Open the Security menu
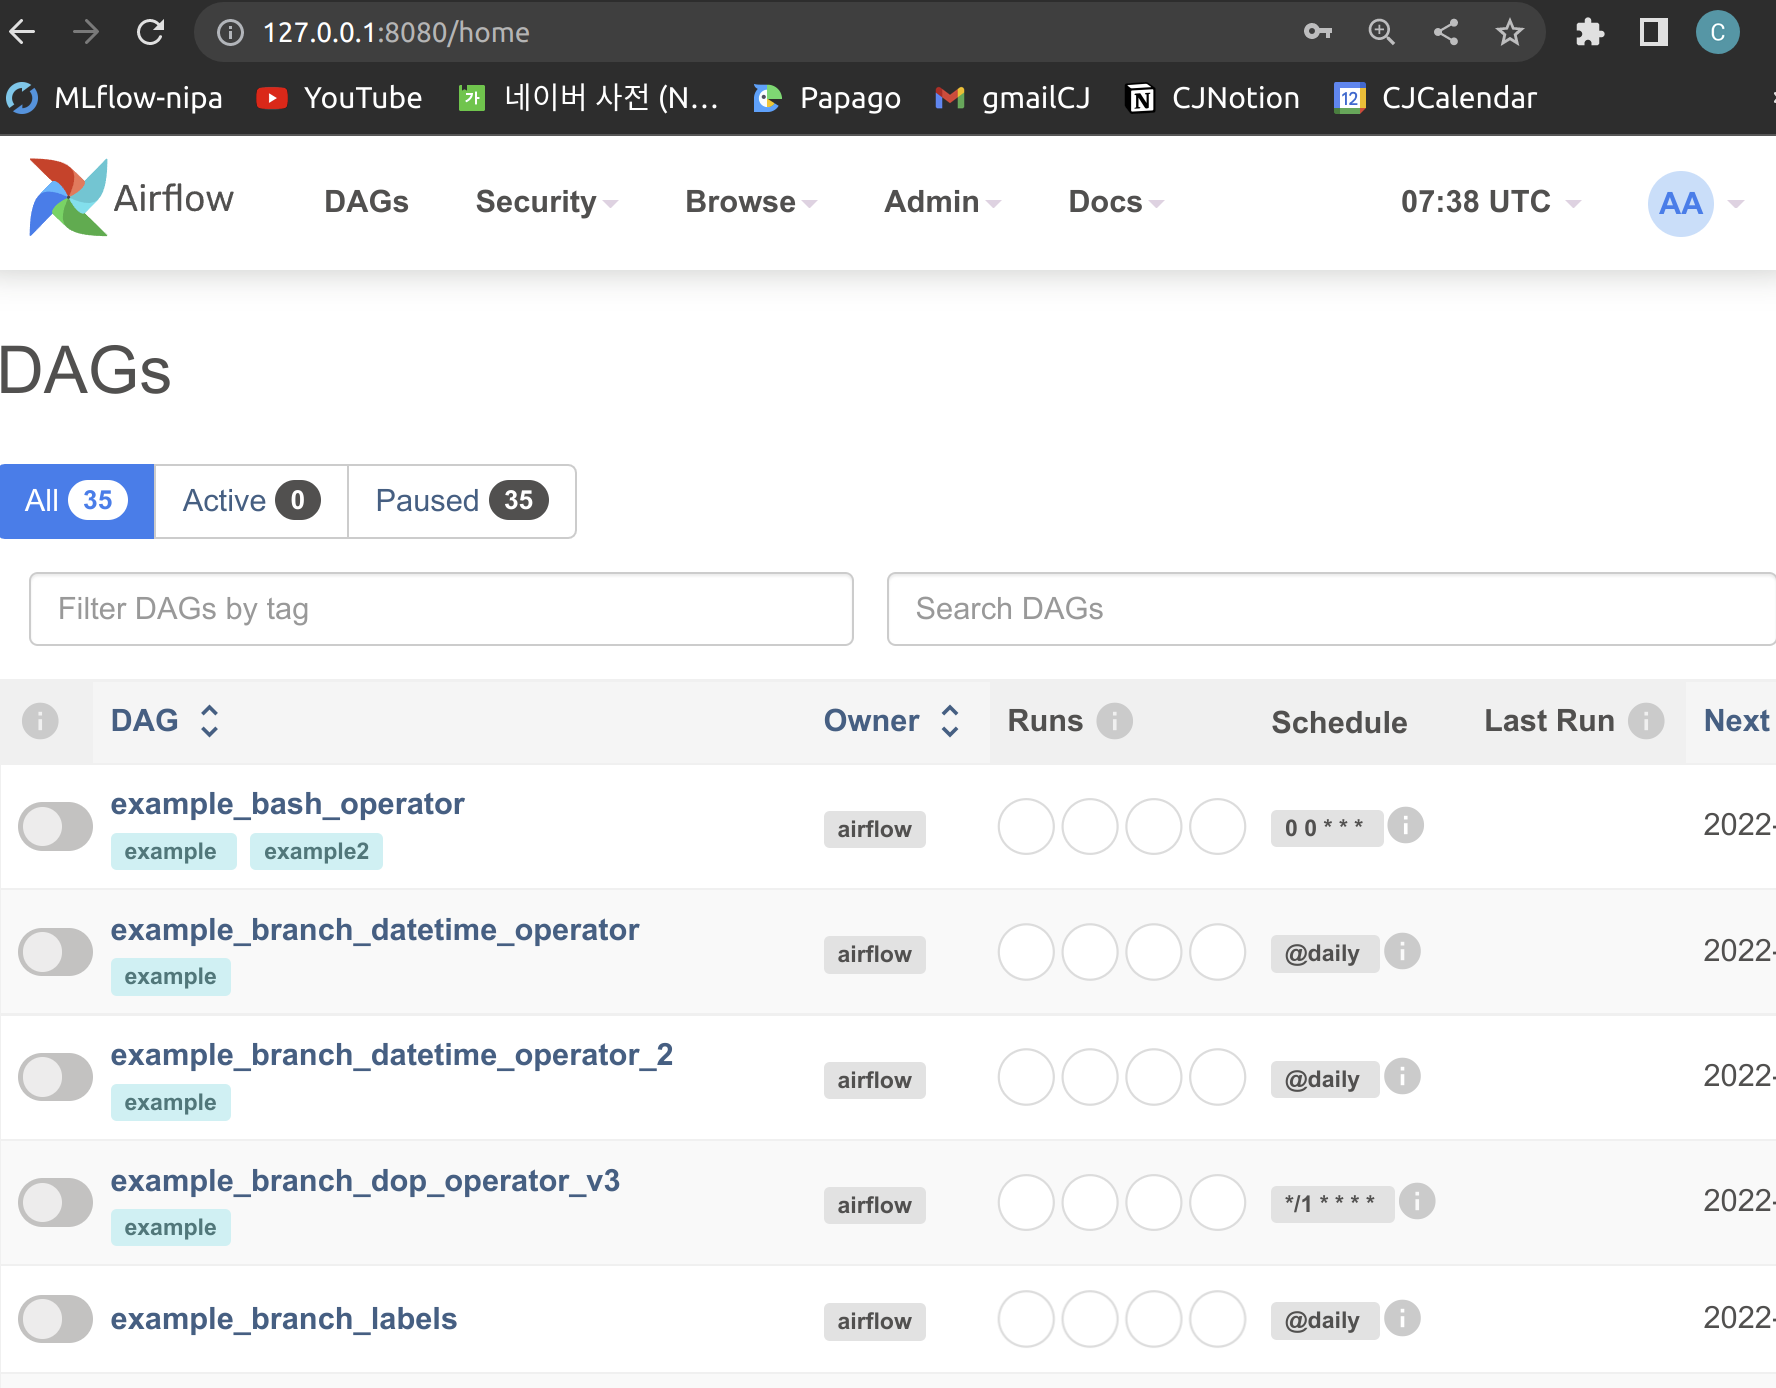Image resolution: width=1776 pixels, height=1388 pixels. [x=547, y=202]
